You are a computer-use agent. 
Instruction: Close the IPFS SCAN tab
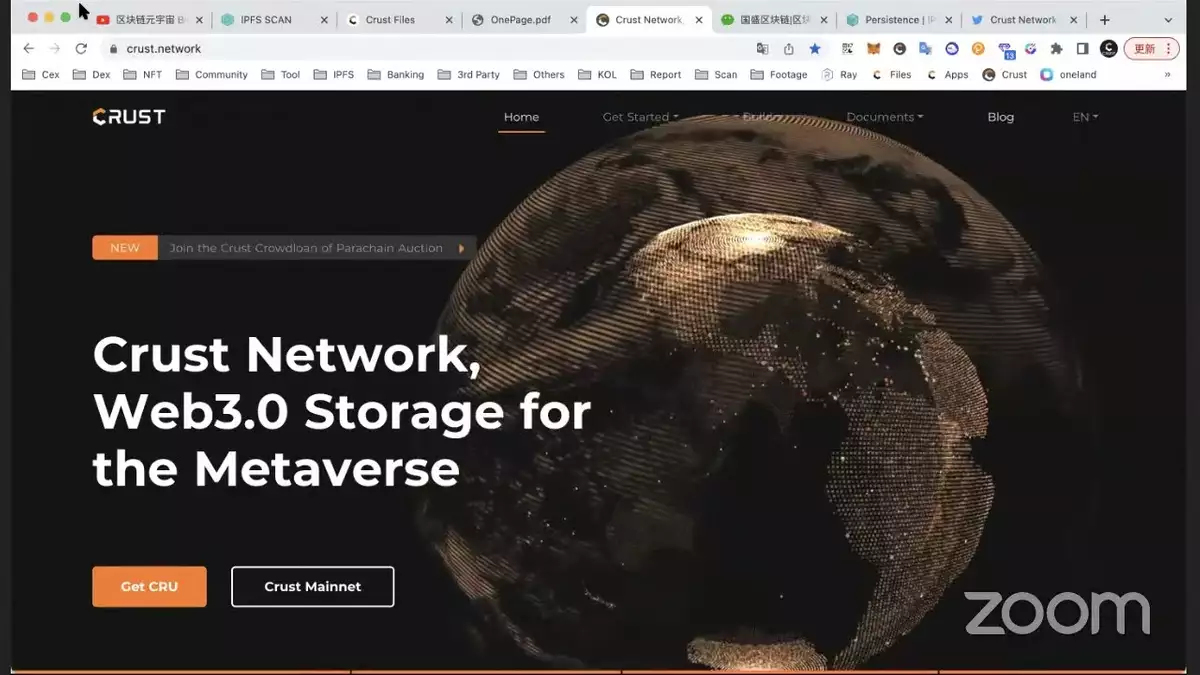click(x=324, y=20)
